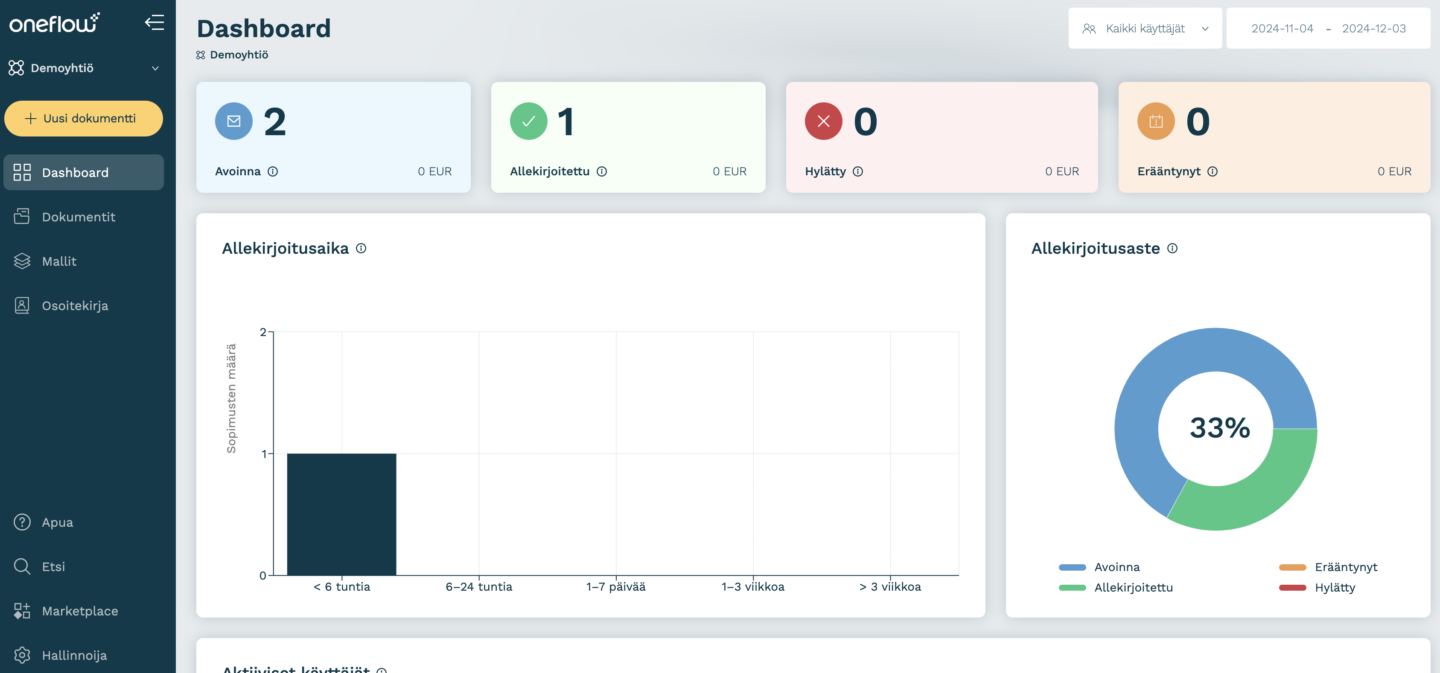This screenshot has height=673, width=1440.
Task: Click the red X Hylätty icon
Action: click(x=824, y=121)
